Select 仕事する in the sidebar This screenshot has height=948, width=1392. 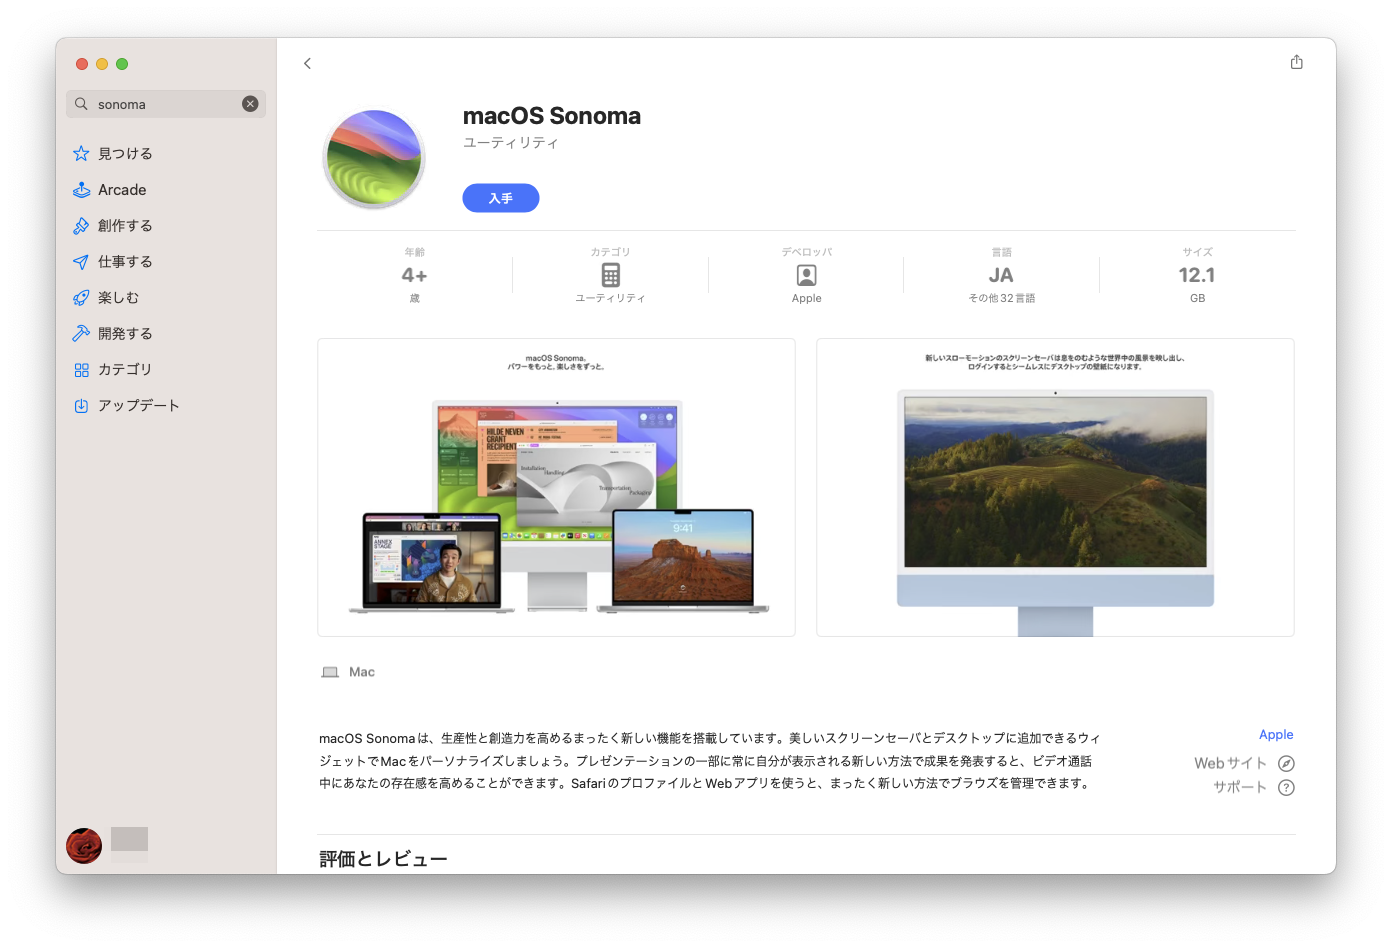click(x=125, y=261)
